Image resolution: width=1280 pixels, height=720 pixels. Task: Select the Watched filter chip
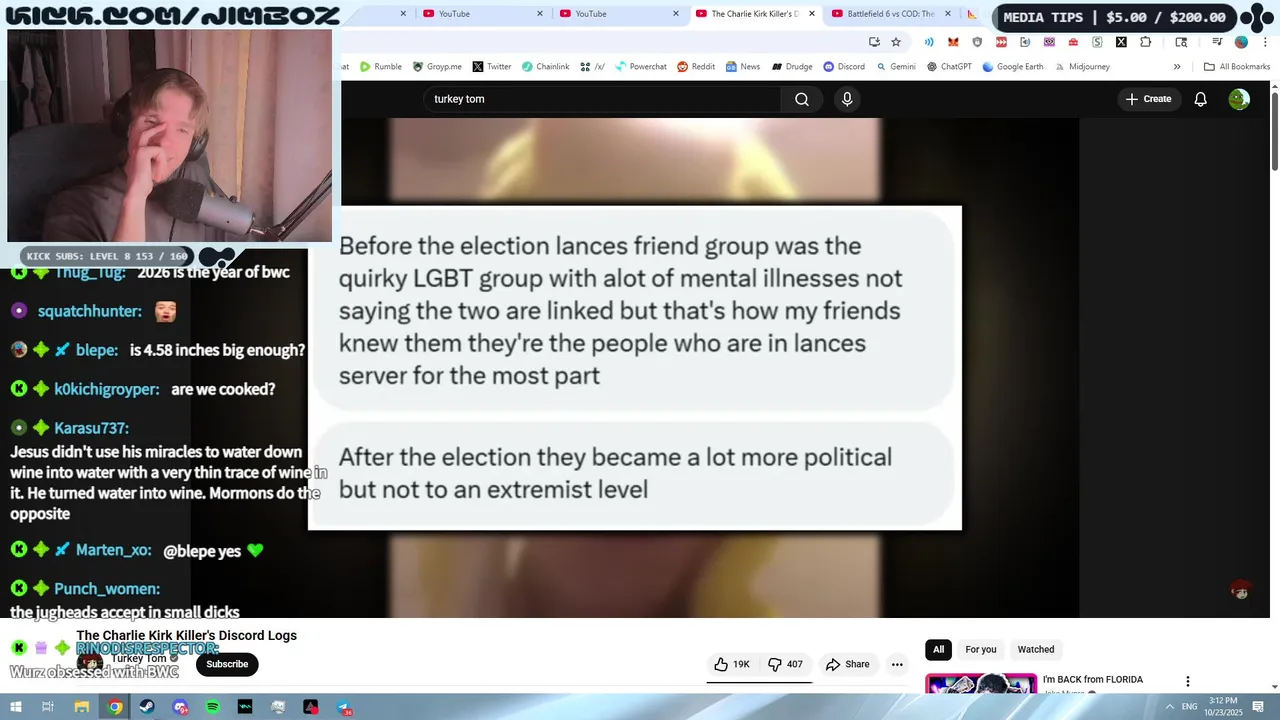pos(1036,649)
